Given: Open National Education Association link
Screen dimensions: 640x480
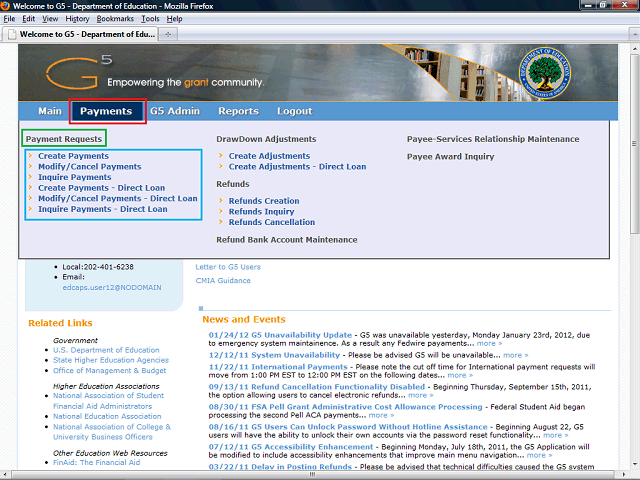Looking at the screenshot, I should (x=107, y=416).
